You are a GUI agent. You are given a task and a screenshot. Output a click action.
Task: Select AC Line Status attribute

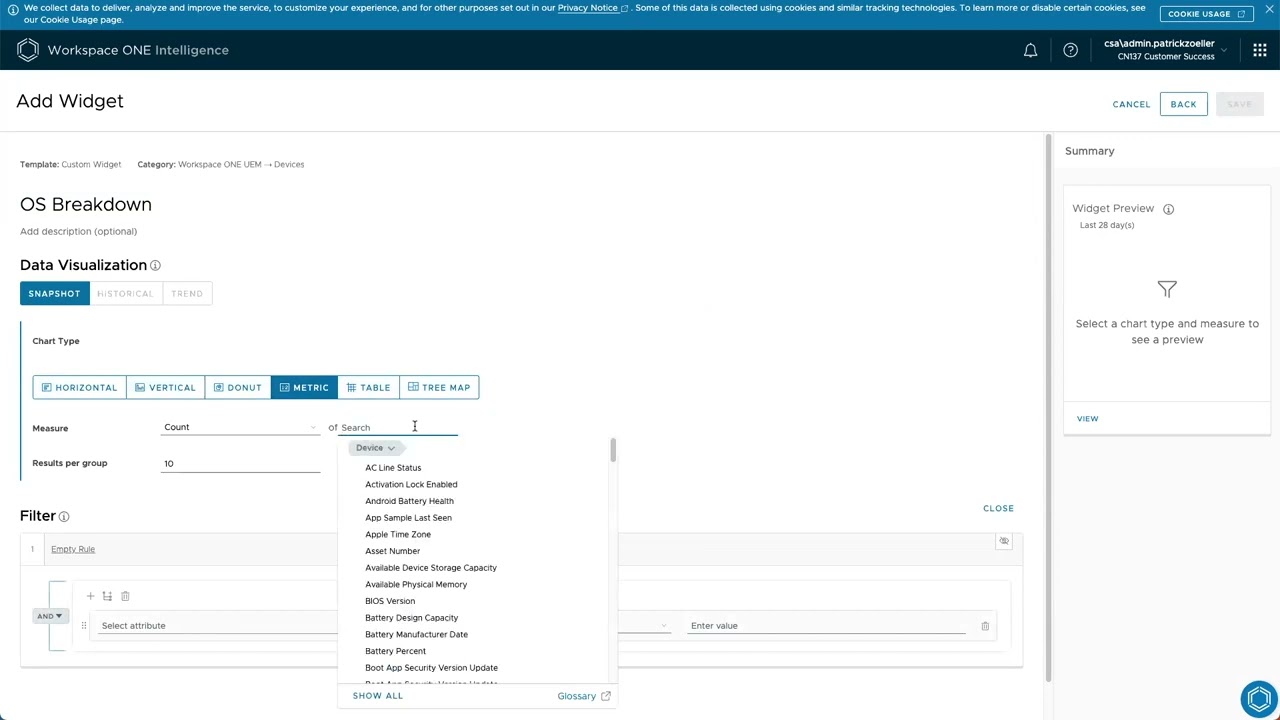393,468
